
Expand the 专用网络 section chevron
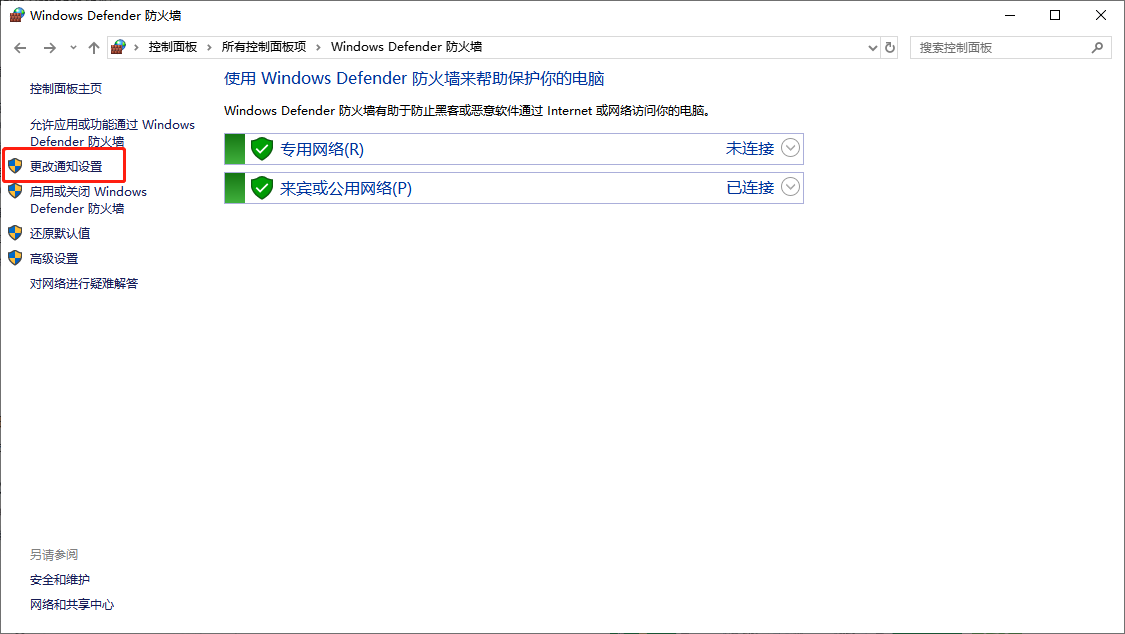790,148
